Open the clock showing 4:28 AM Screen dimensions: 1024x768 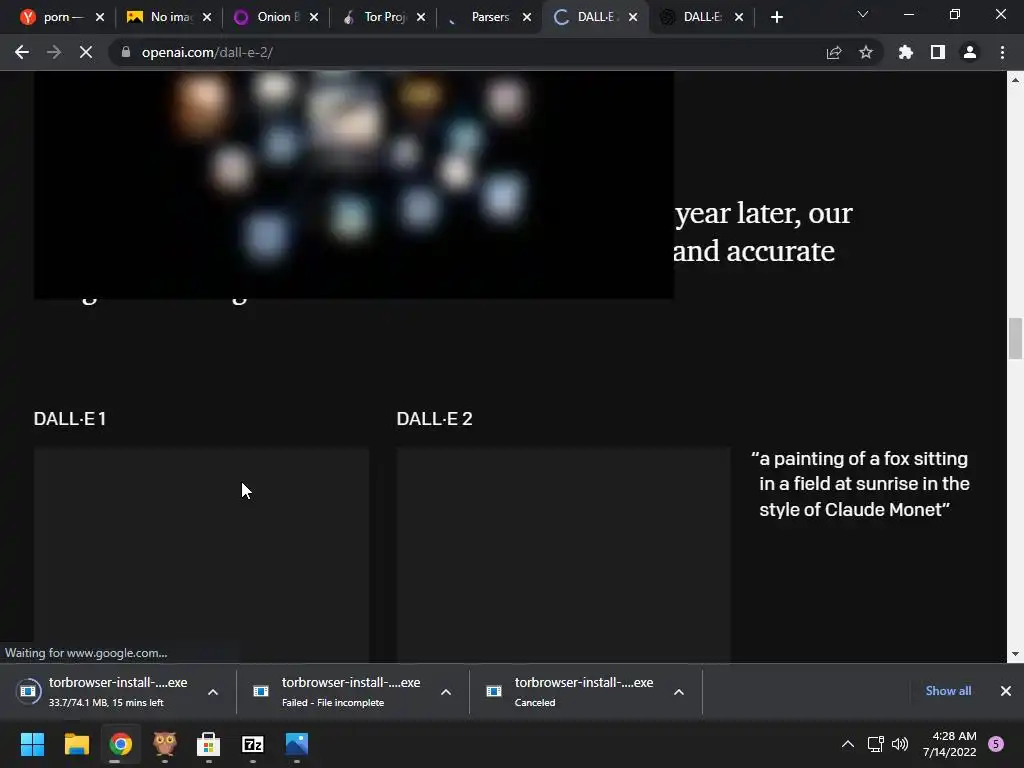(950, 744)
